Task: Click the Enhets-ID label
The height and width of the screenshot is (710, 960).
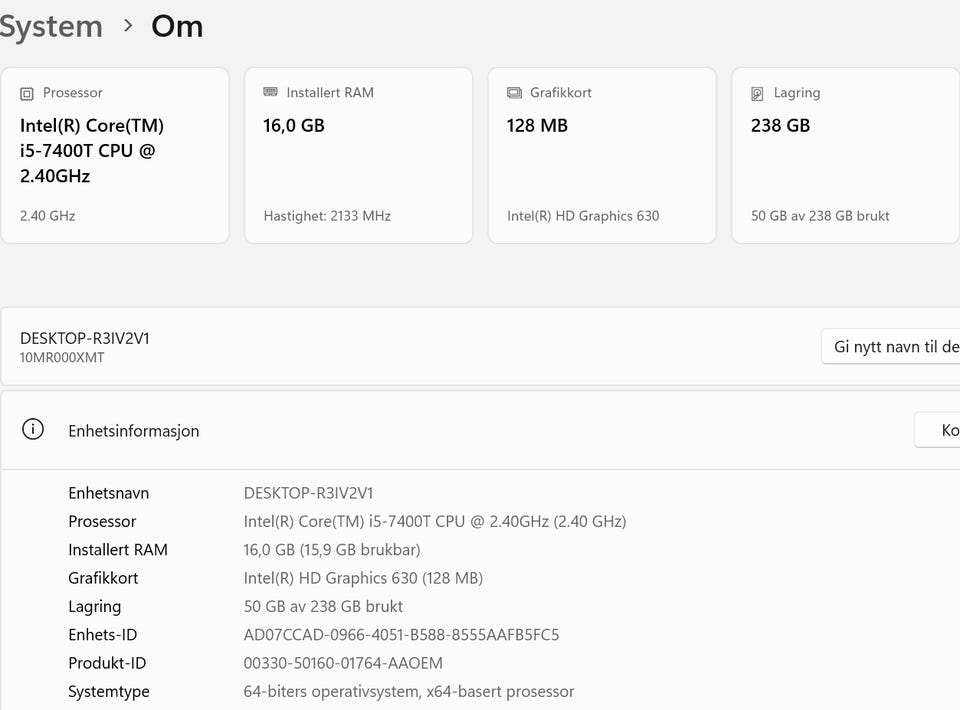Action: [x=102, y=635]
